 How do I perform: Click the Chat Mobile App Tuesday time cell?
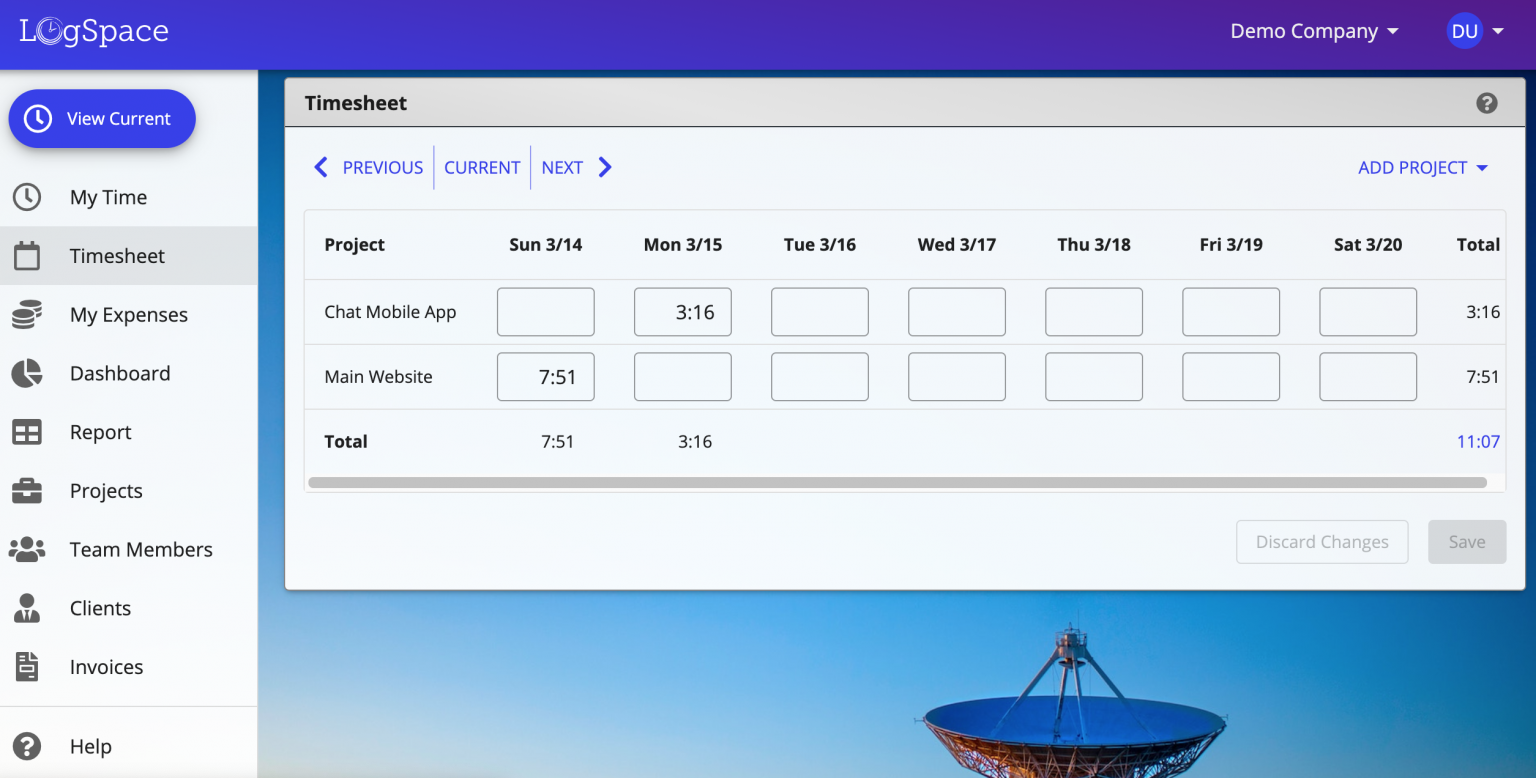(x=819, y=311)
